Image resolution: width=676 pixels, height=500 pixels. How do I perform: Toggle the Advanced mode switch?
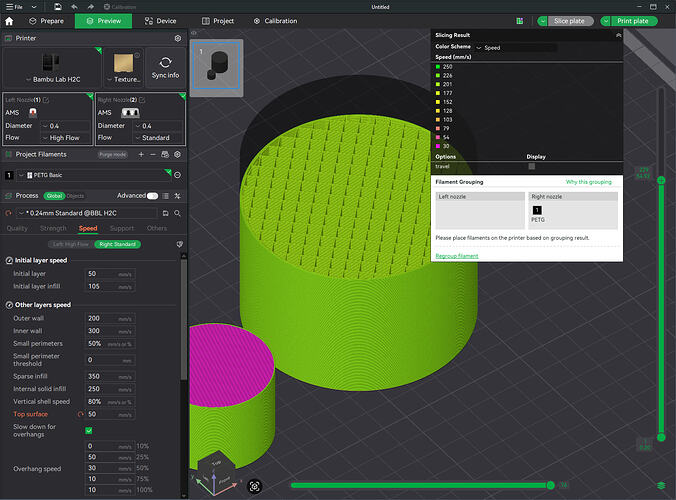coord(152,196)
